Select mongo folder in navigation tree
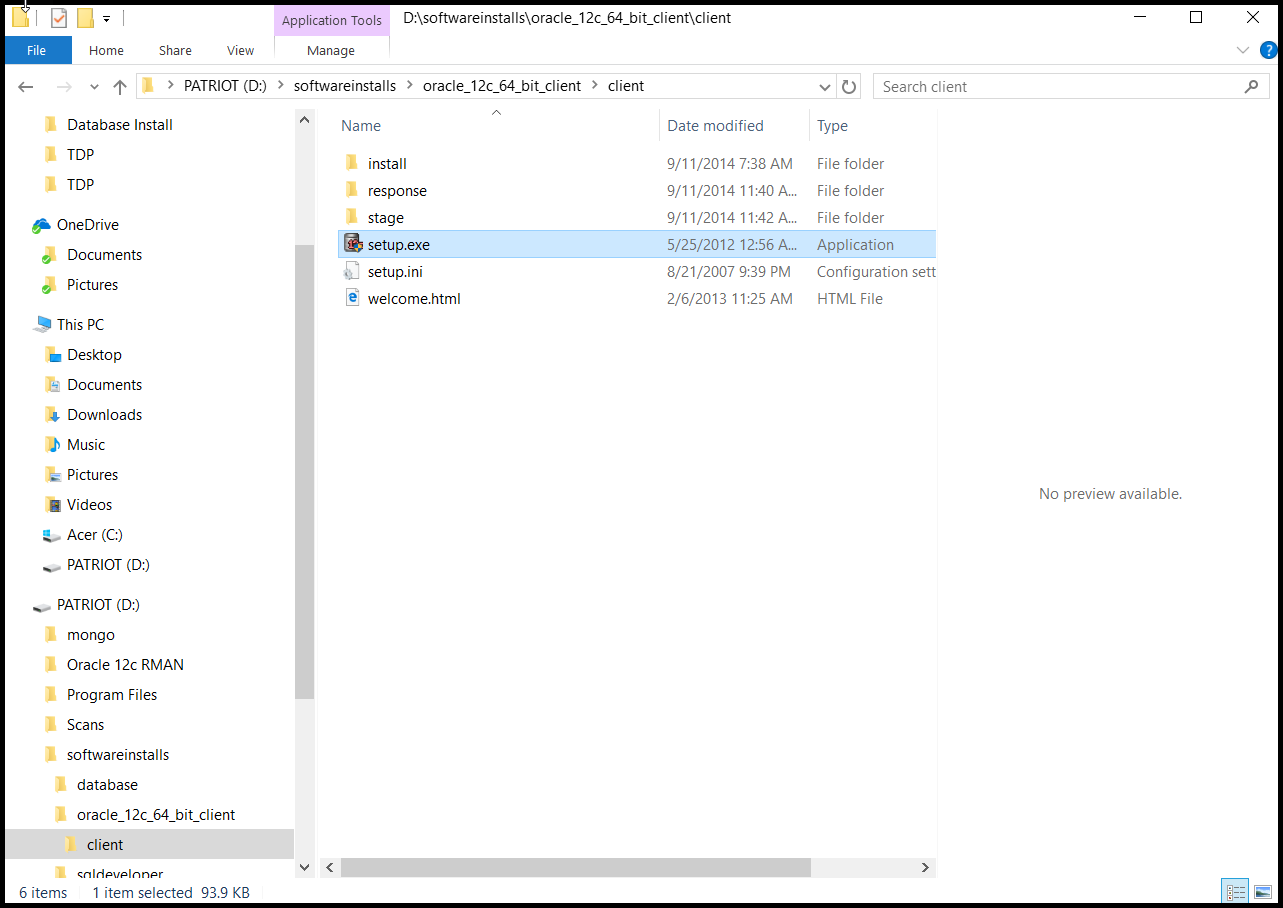 click(90, 635)
